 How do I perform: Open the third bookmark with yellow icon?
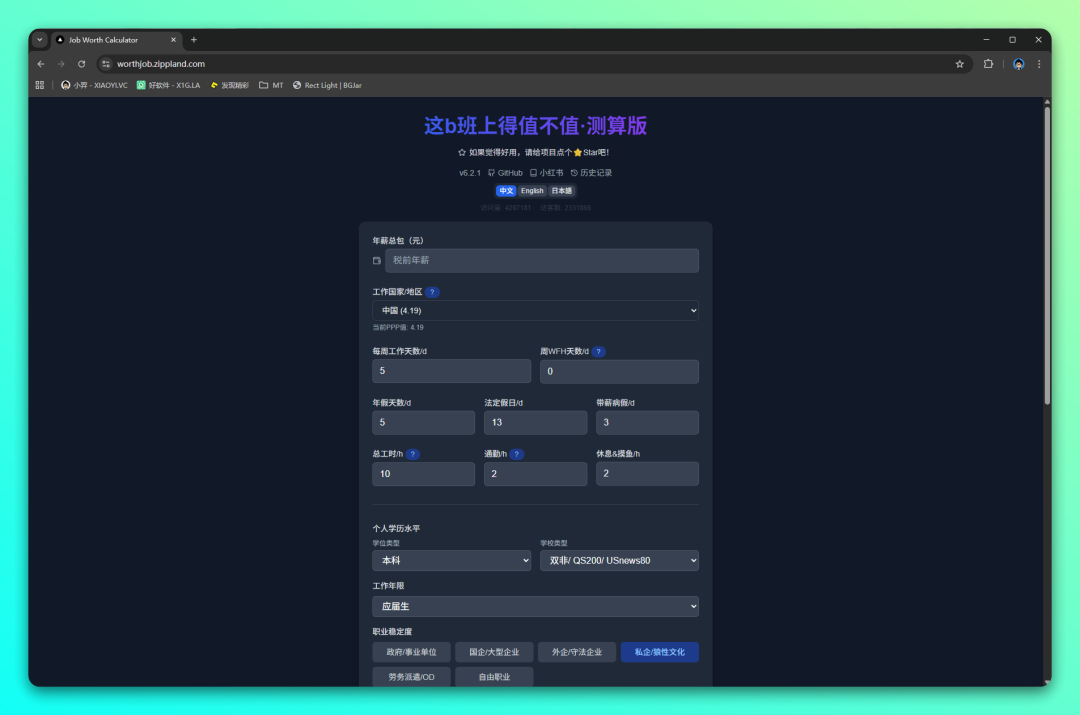pos(229,85)
